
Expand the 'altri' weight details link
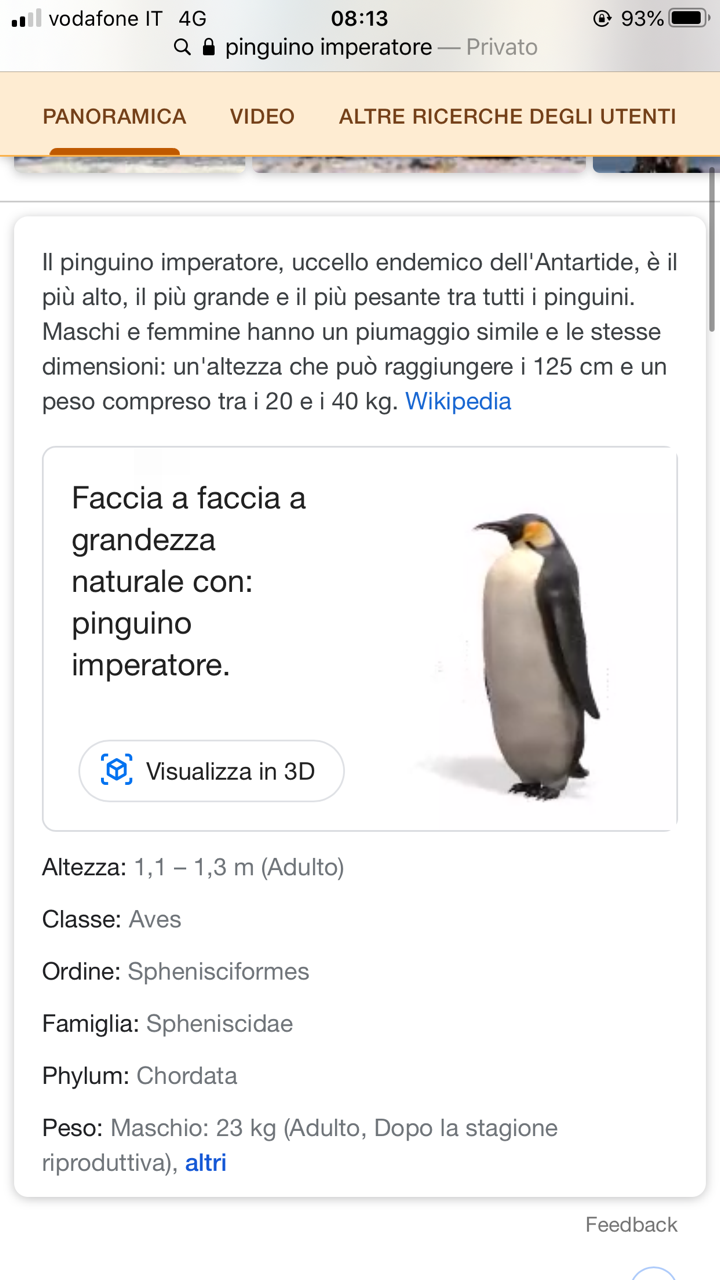pyautogui.click(x=206, y=1163)
